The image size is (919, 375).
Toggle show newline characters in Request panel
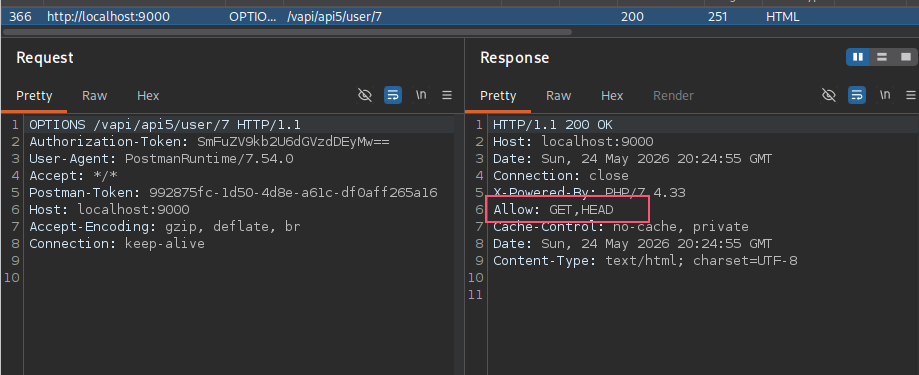coord(421,95)
